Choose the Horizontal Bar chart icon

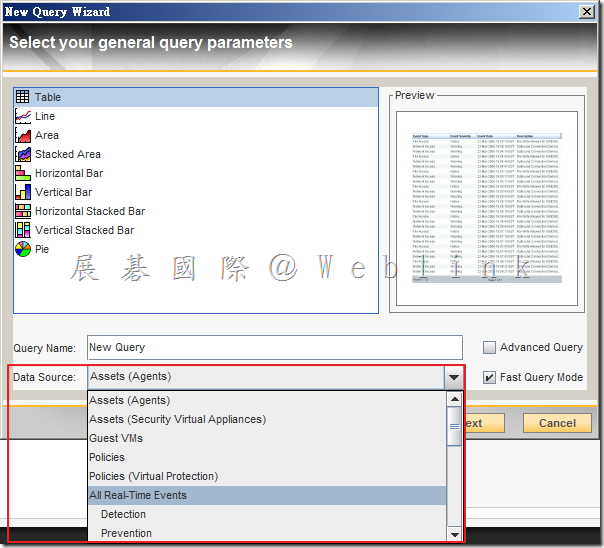coord(24,173)
